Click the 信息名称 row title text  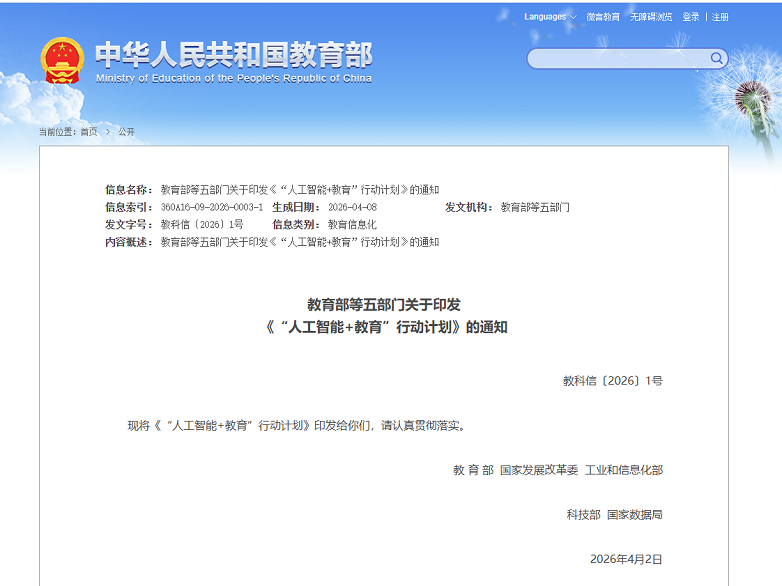tap(300, 190)
